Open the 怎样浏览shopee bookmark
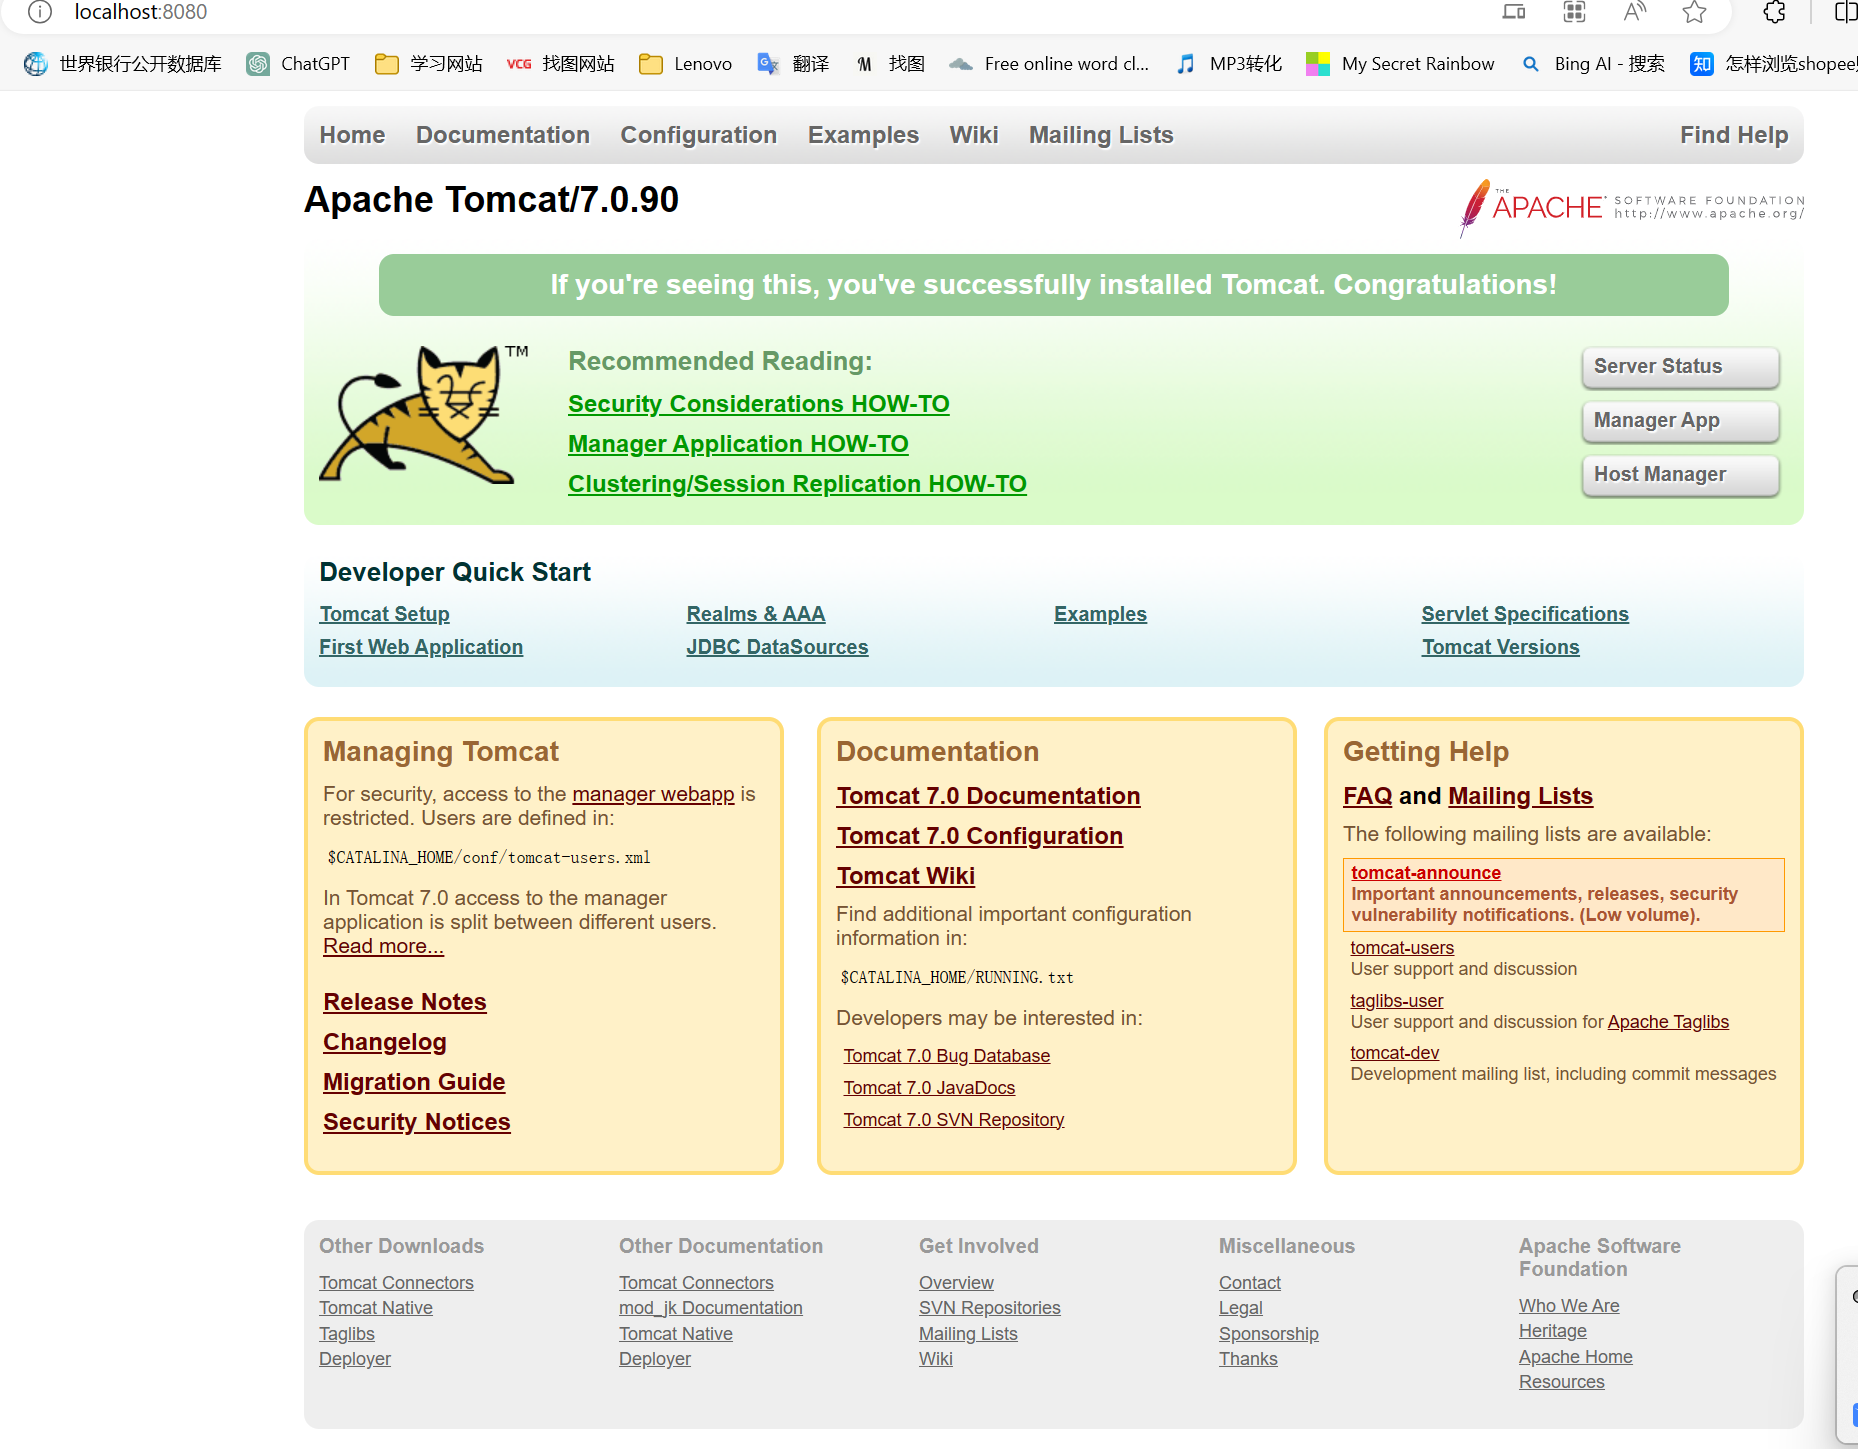The image size is (1858, 1449). (x=1773, y=64)
